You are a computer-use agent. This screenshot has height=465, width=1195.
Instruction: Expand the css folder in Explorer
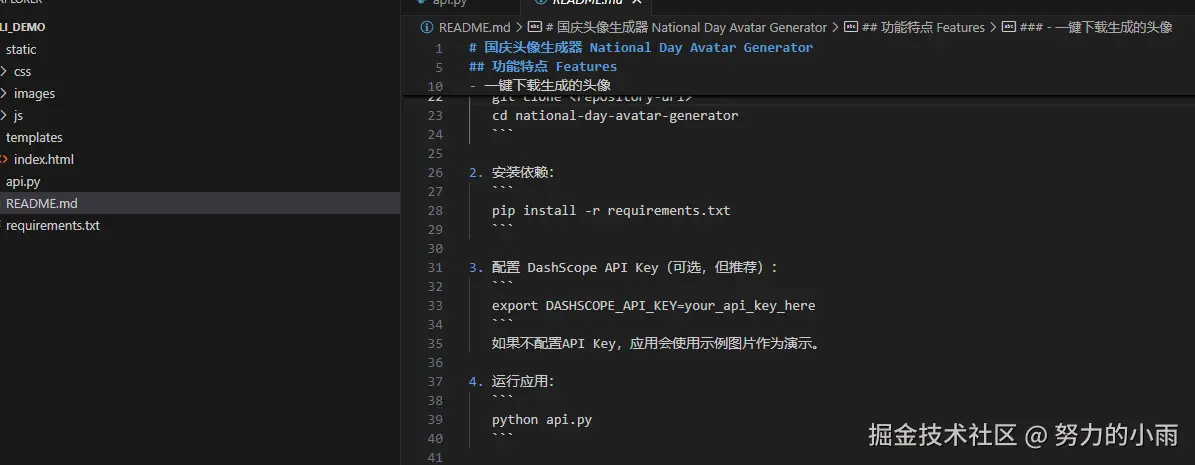pos(22,72)
